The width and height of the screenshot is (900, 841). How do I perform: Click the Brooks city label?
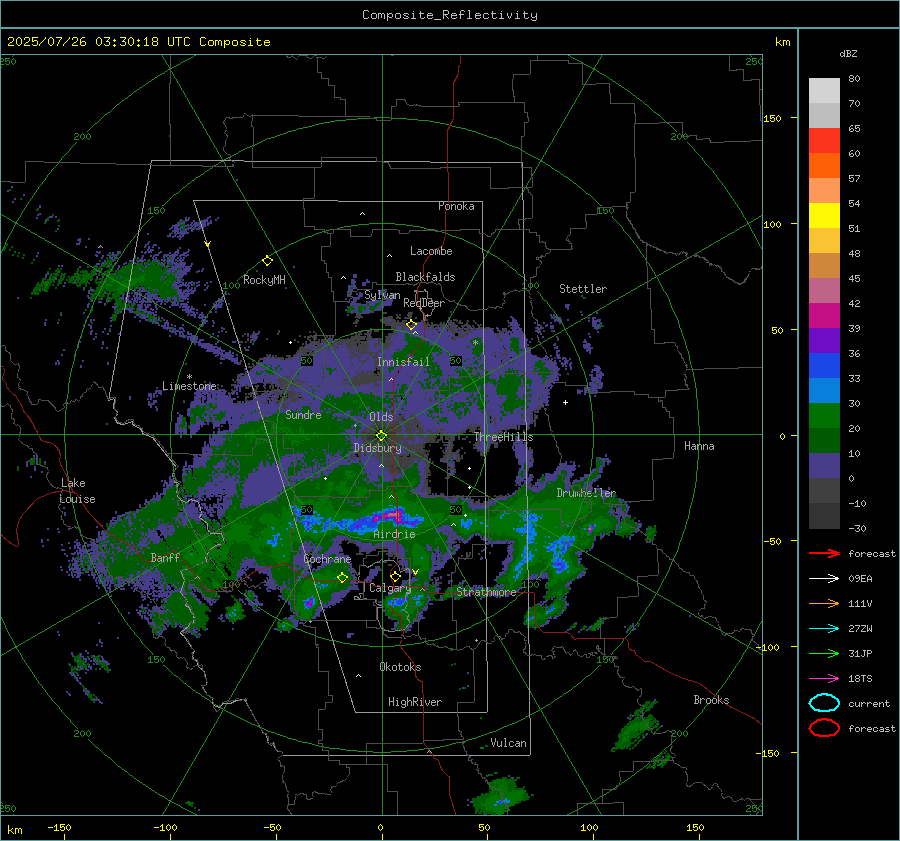point(711,700)
